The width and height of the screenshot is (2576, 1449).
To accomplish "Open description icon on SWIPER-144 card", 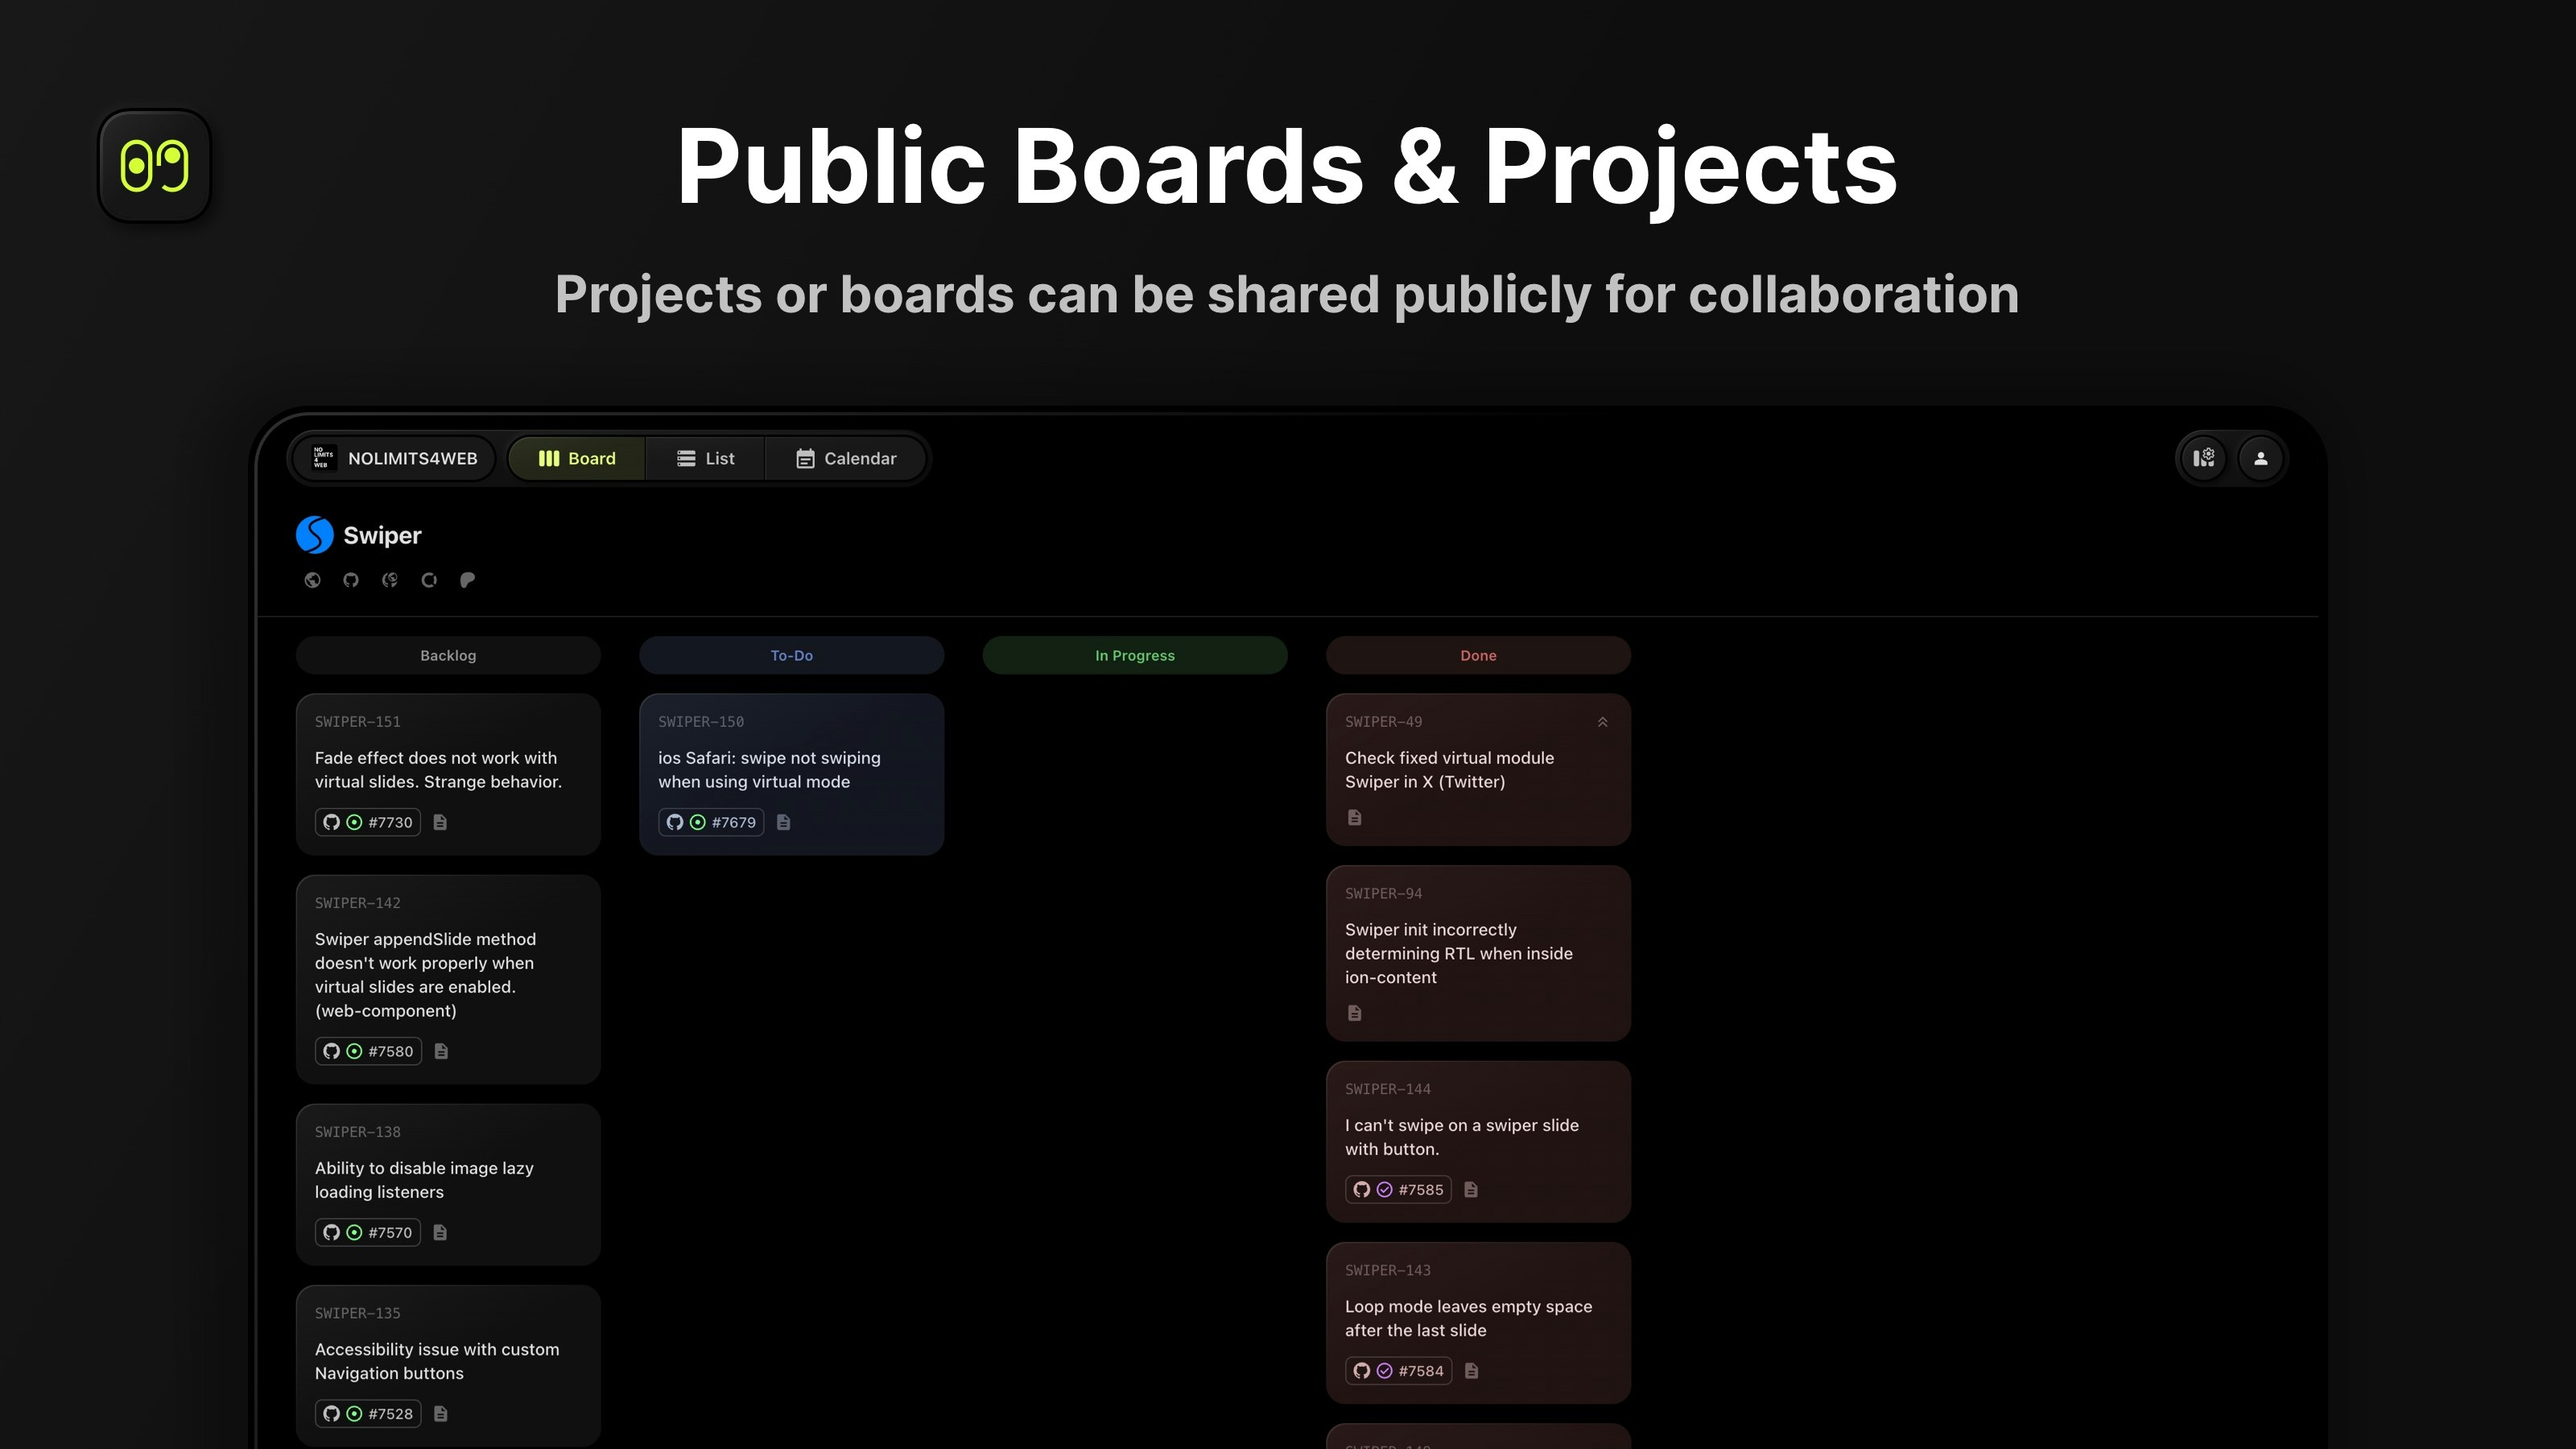I will click(1471, 1189).
